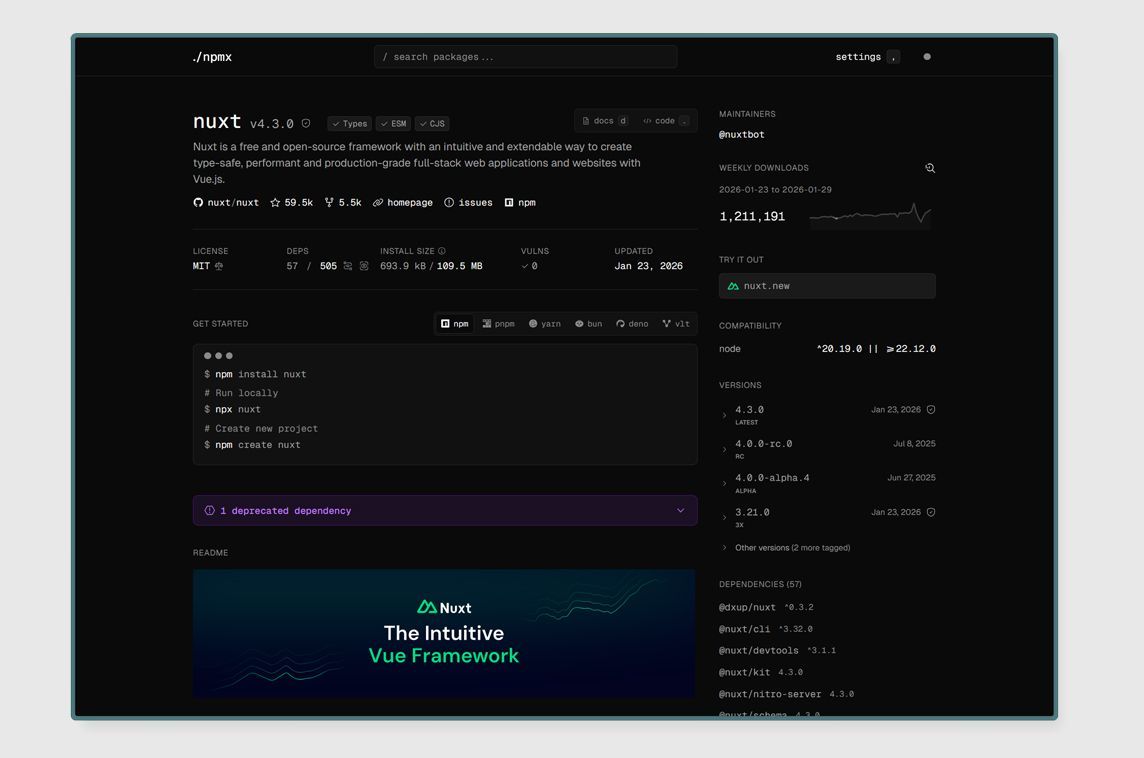Click the star count 59.5k

(x=292, y=203)
